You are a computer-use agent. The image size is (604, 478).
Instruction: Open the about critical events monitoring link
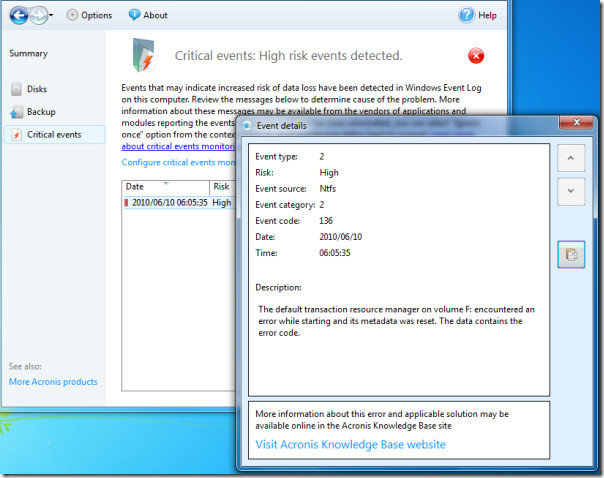(178, 146)
